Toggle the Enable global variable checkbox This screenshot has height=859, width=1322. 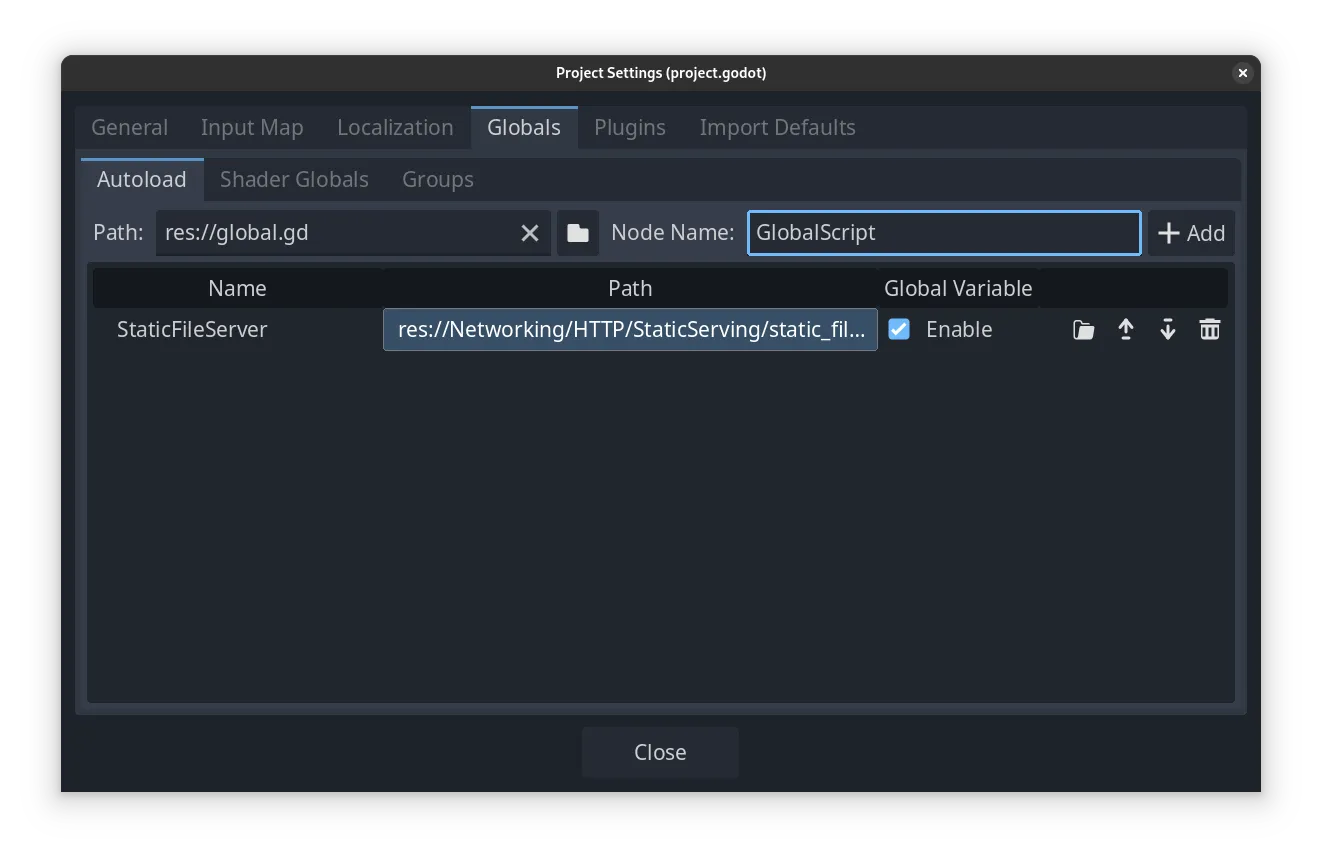tap(899, 330)
